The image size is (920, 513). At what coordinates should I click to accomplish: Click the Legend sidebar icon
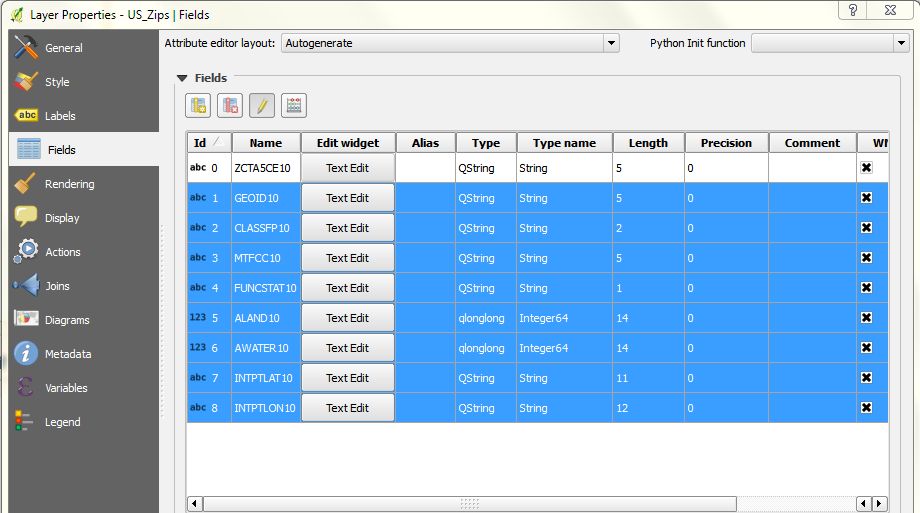click(x=23, y=421)
